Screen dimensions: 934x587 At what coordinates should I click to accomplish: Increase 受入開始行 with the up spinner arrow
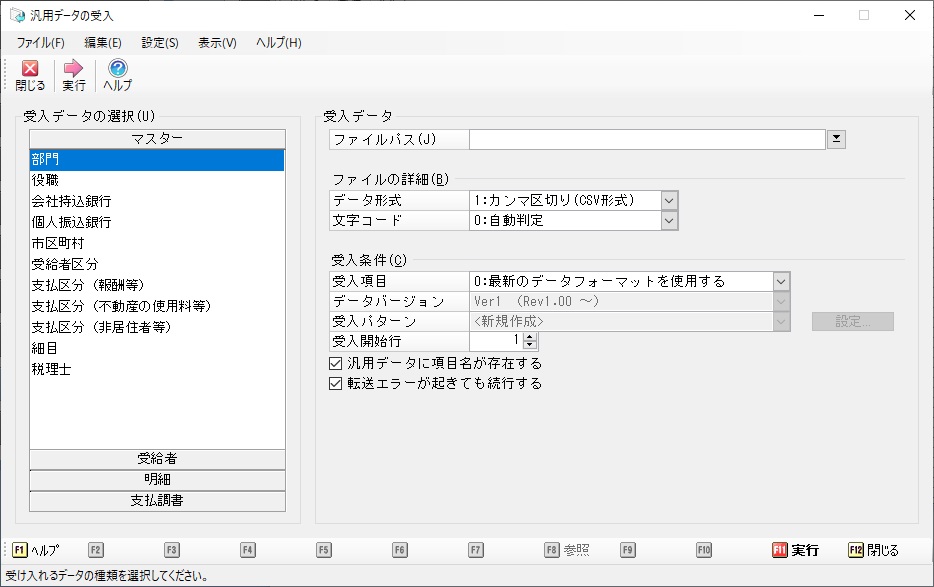point(530,337)
